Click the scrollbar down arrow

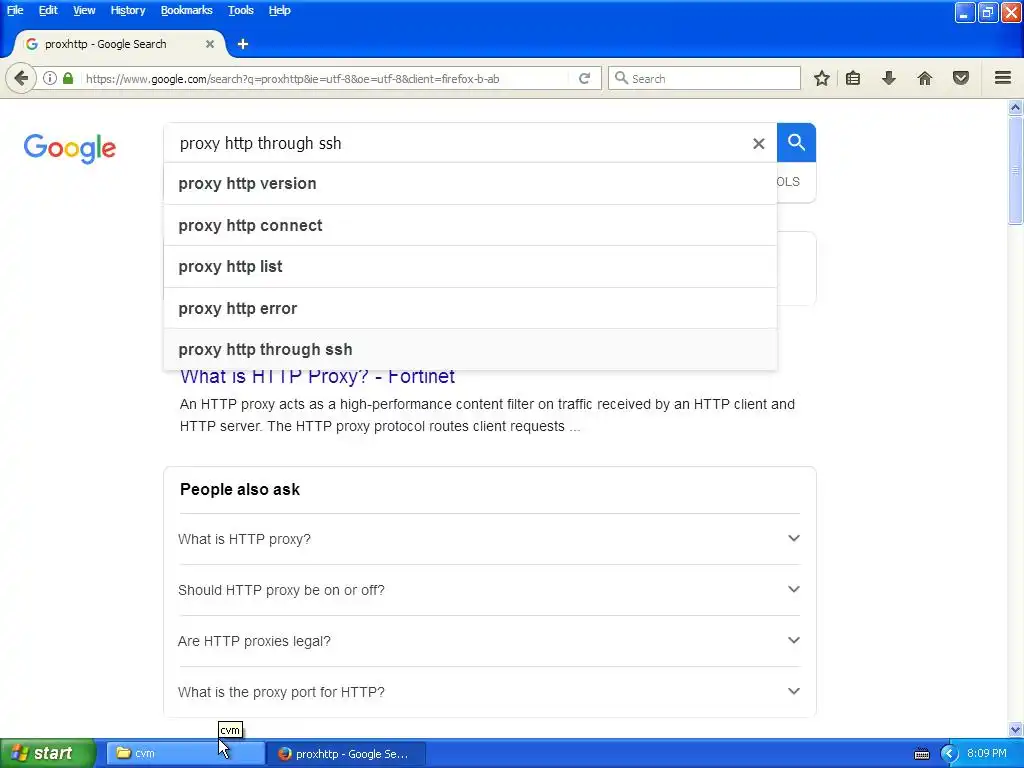(x=1016, y=729)
